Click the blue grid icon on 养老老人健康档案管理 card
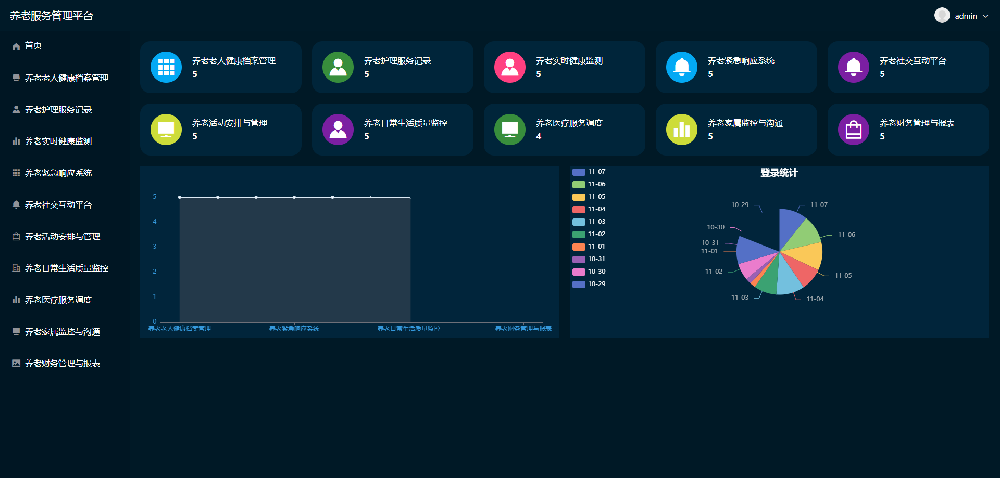Viewport: 1000px width, 478px height. click(x=166, y=67)
